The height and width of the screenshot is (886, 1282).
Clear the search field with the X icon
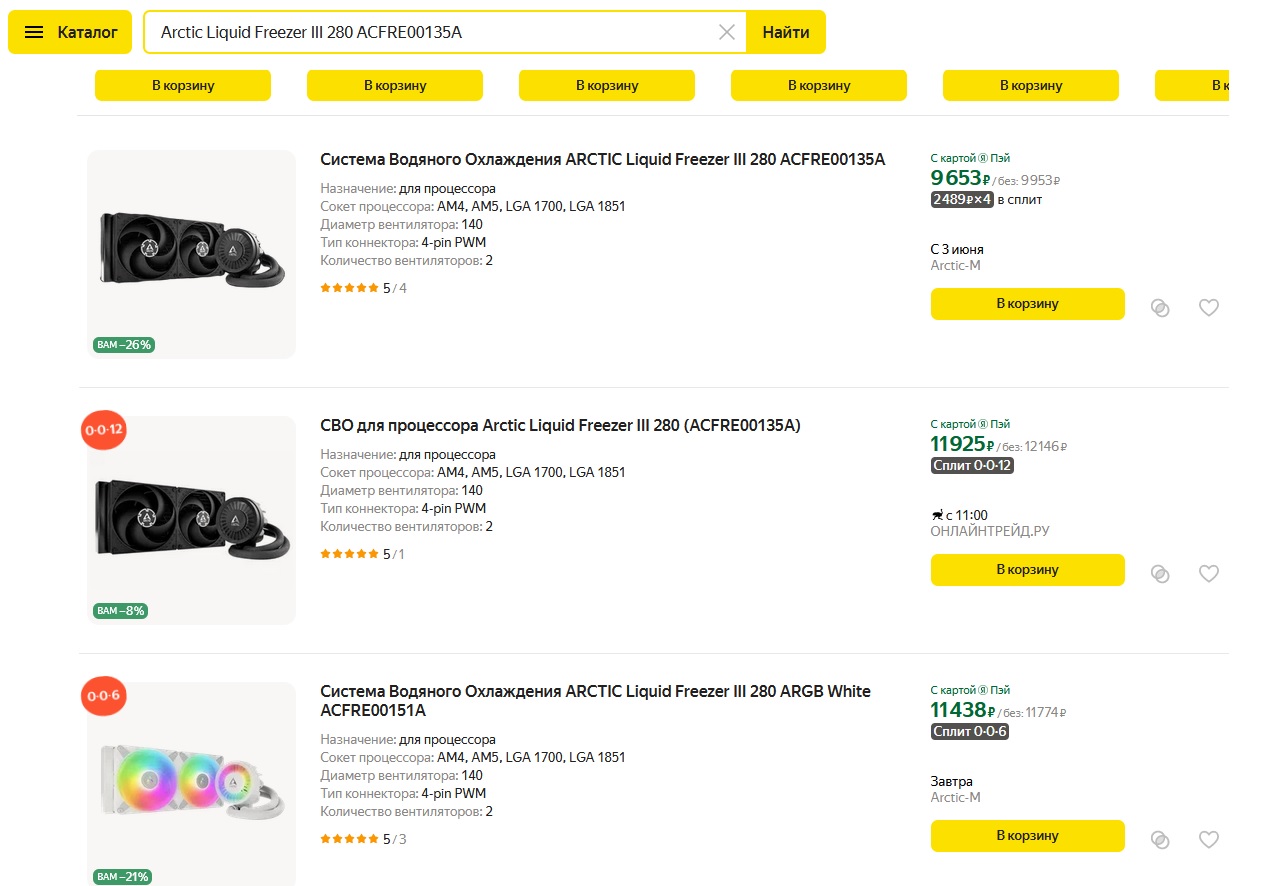click(727, 32)
